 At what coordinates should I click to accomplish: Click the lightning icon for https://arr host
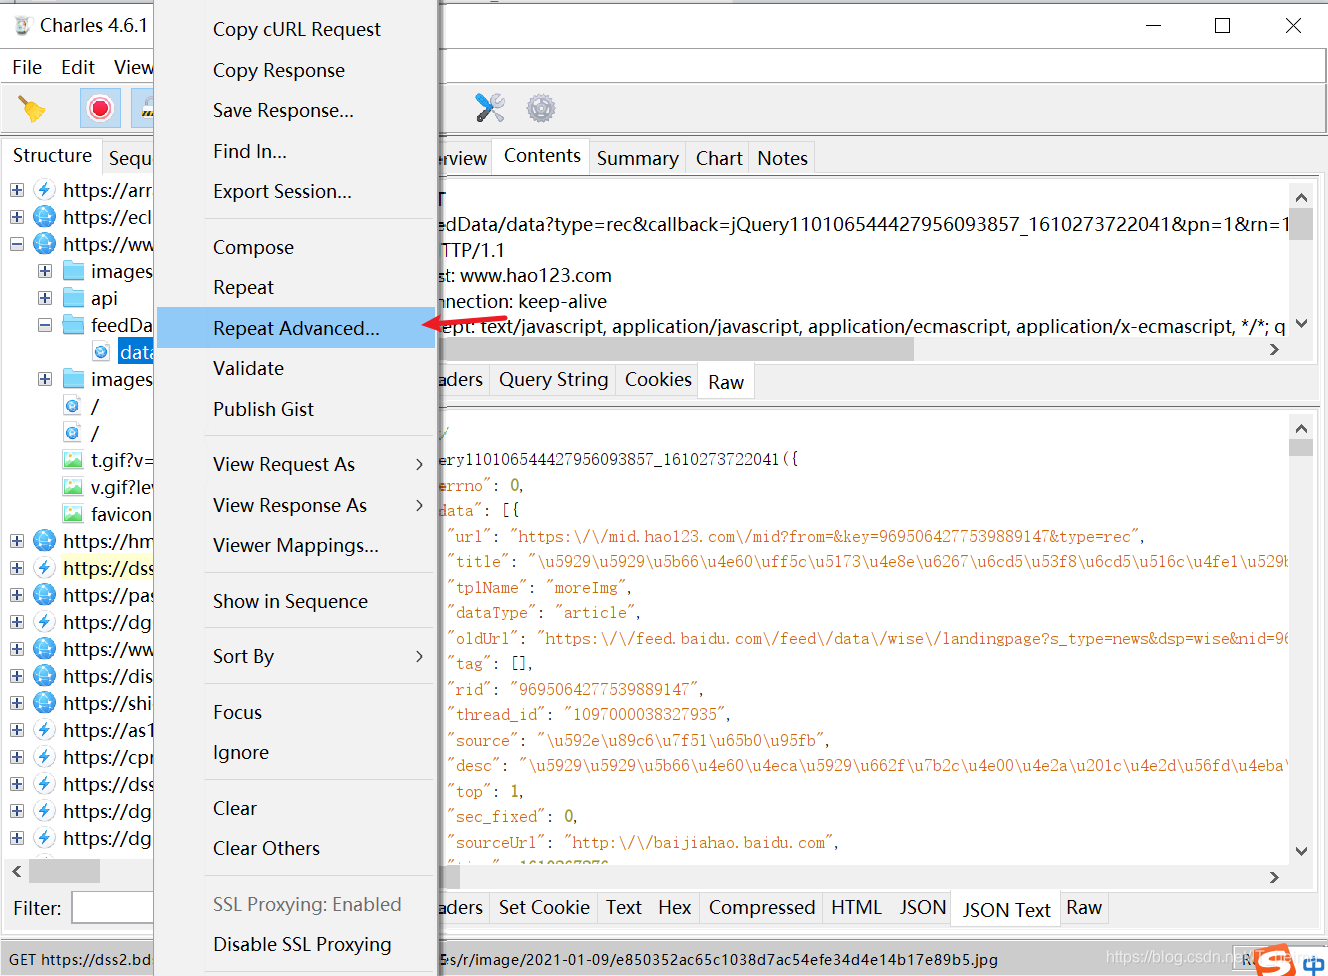(44, 190)
